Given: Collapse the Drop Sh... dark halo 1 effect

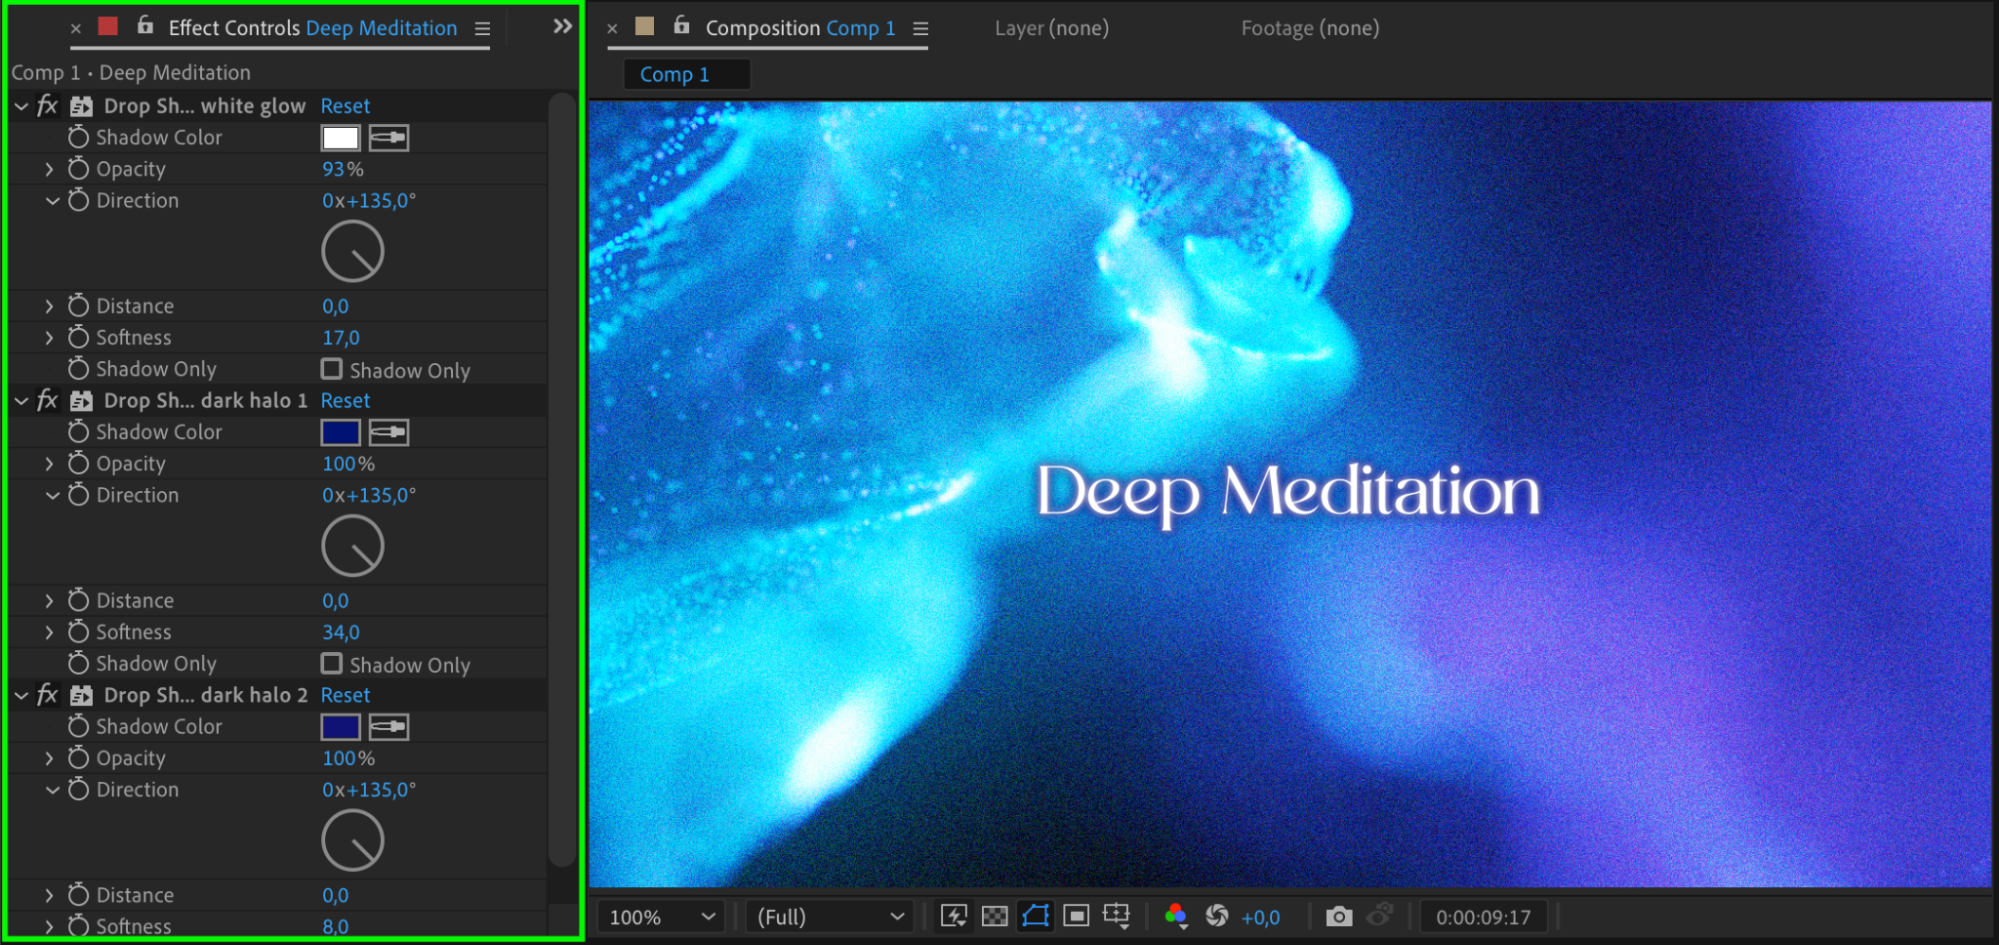Looking at the screenshot, I should tap(21, 401).
